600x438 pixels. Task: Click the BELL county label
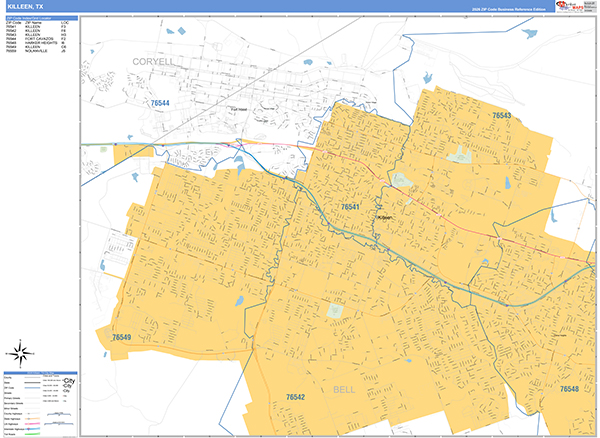344,390
